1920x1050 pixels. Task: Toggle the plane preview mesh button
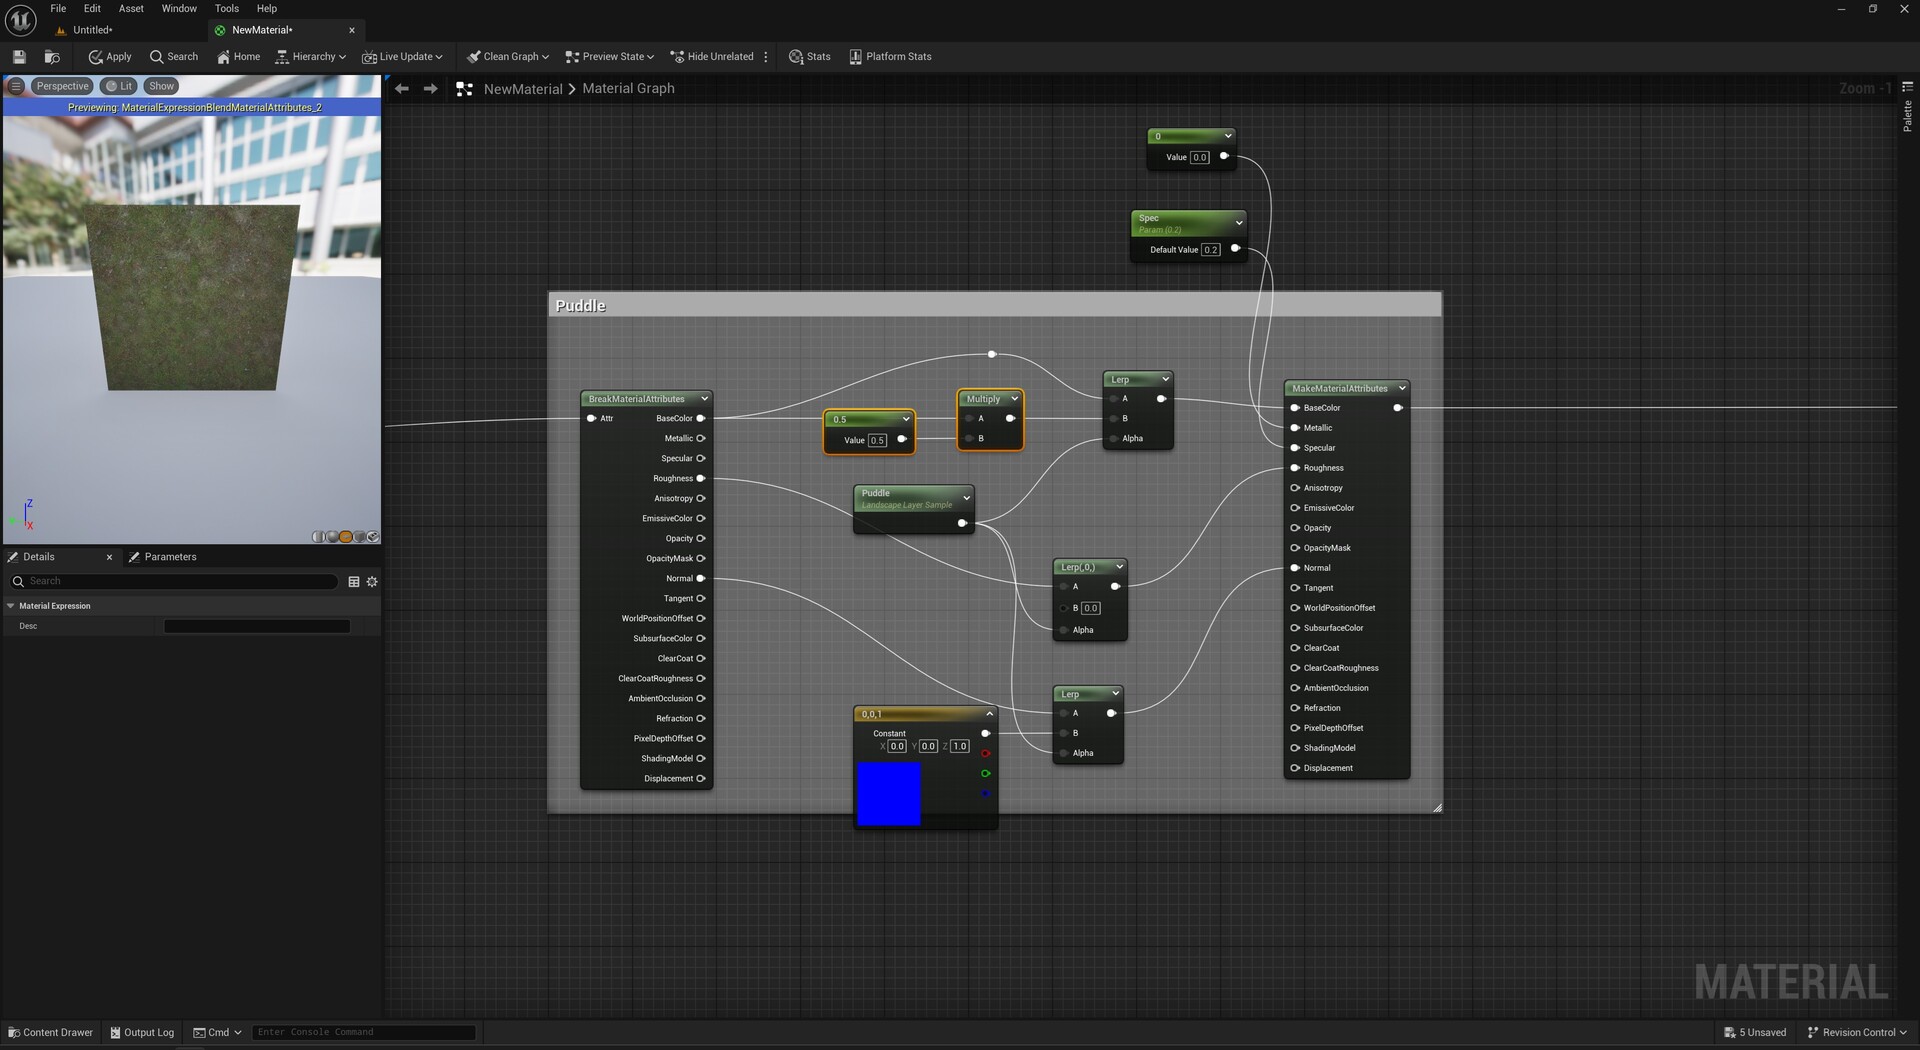pyautogui.click(x=346, y=537)
